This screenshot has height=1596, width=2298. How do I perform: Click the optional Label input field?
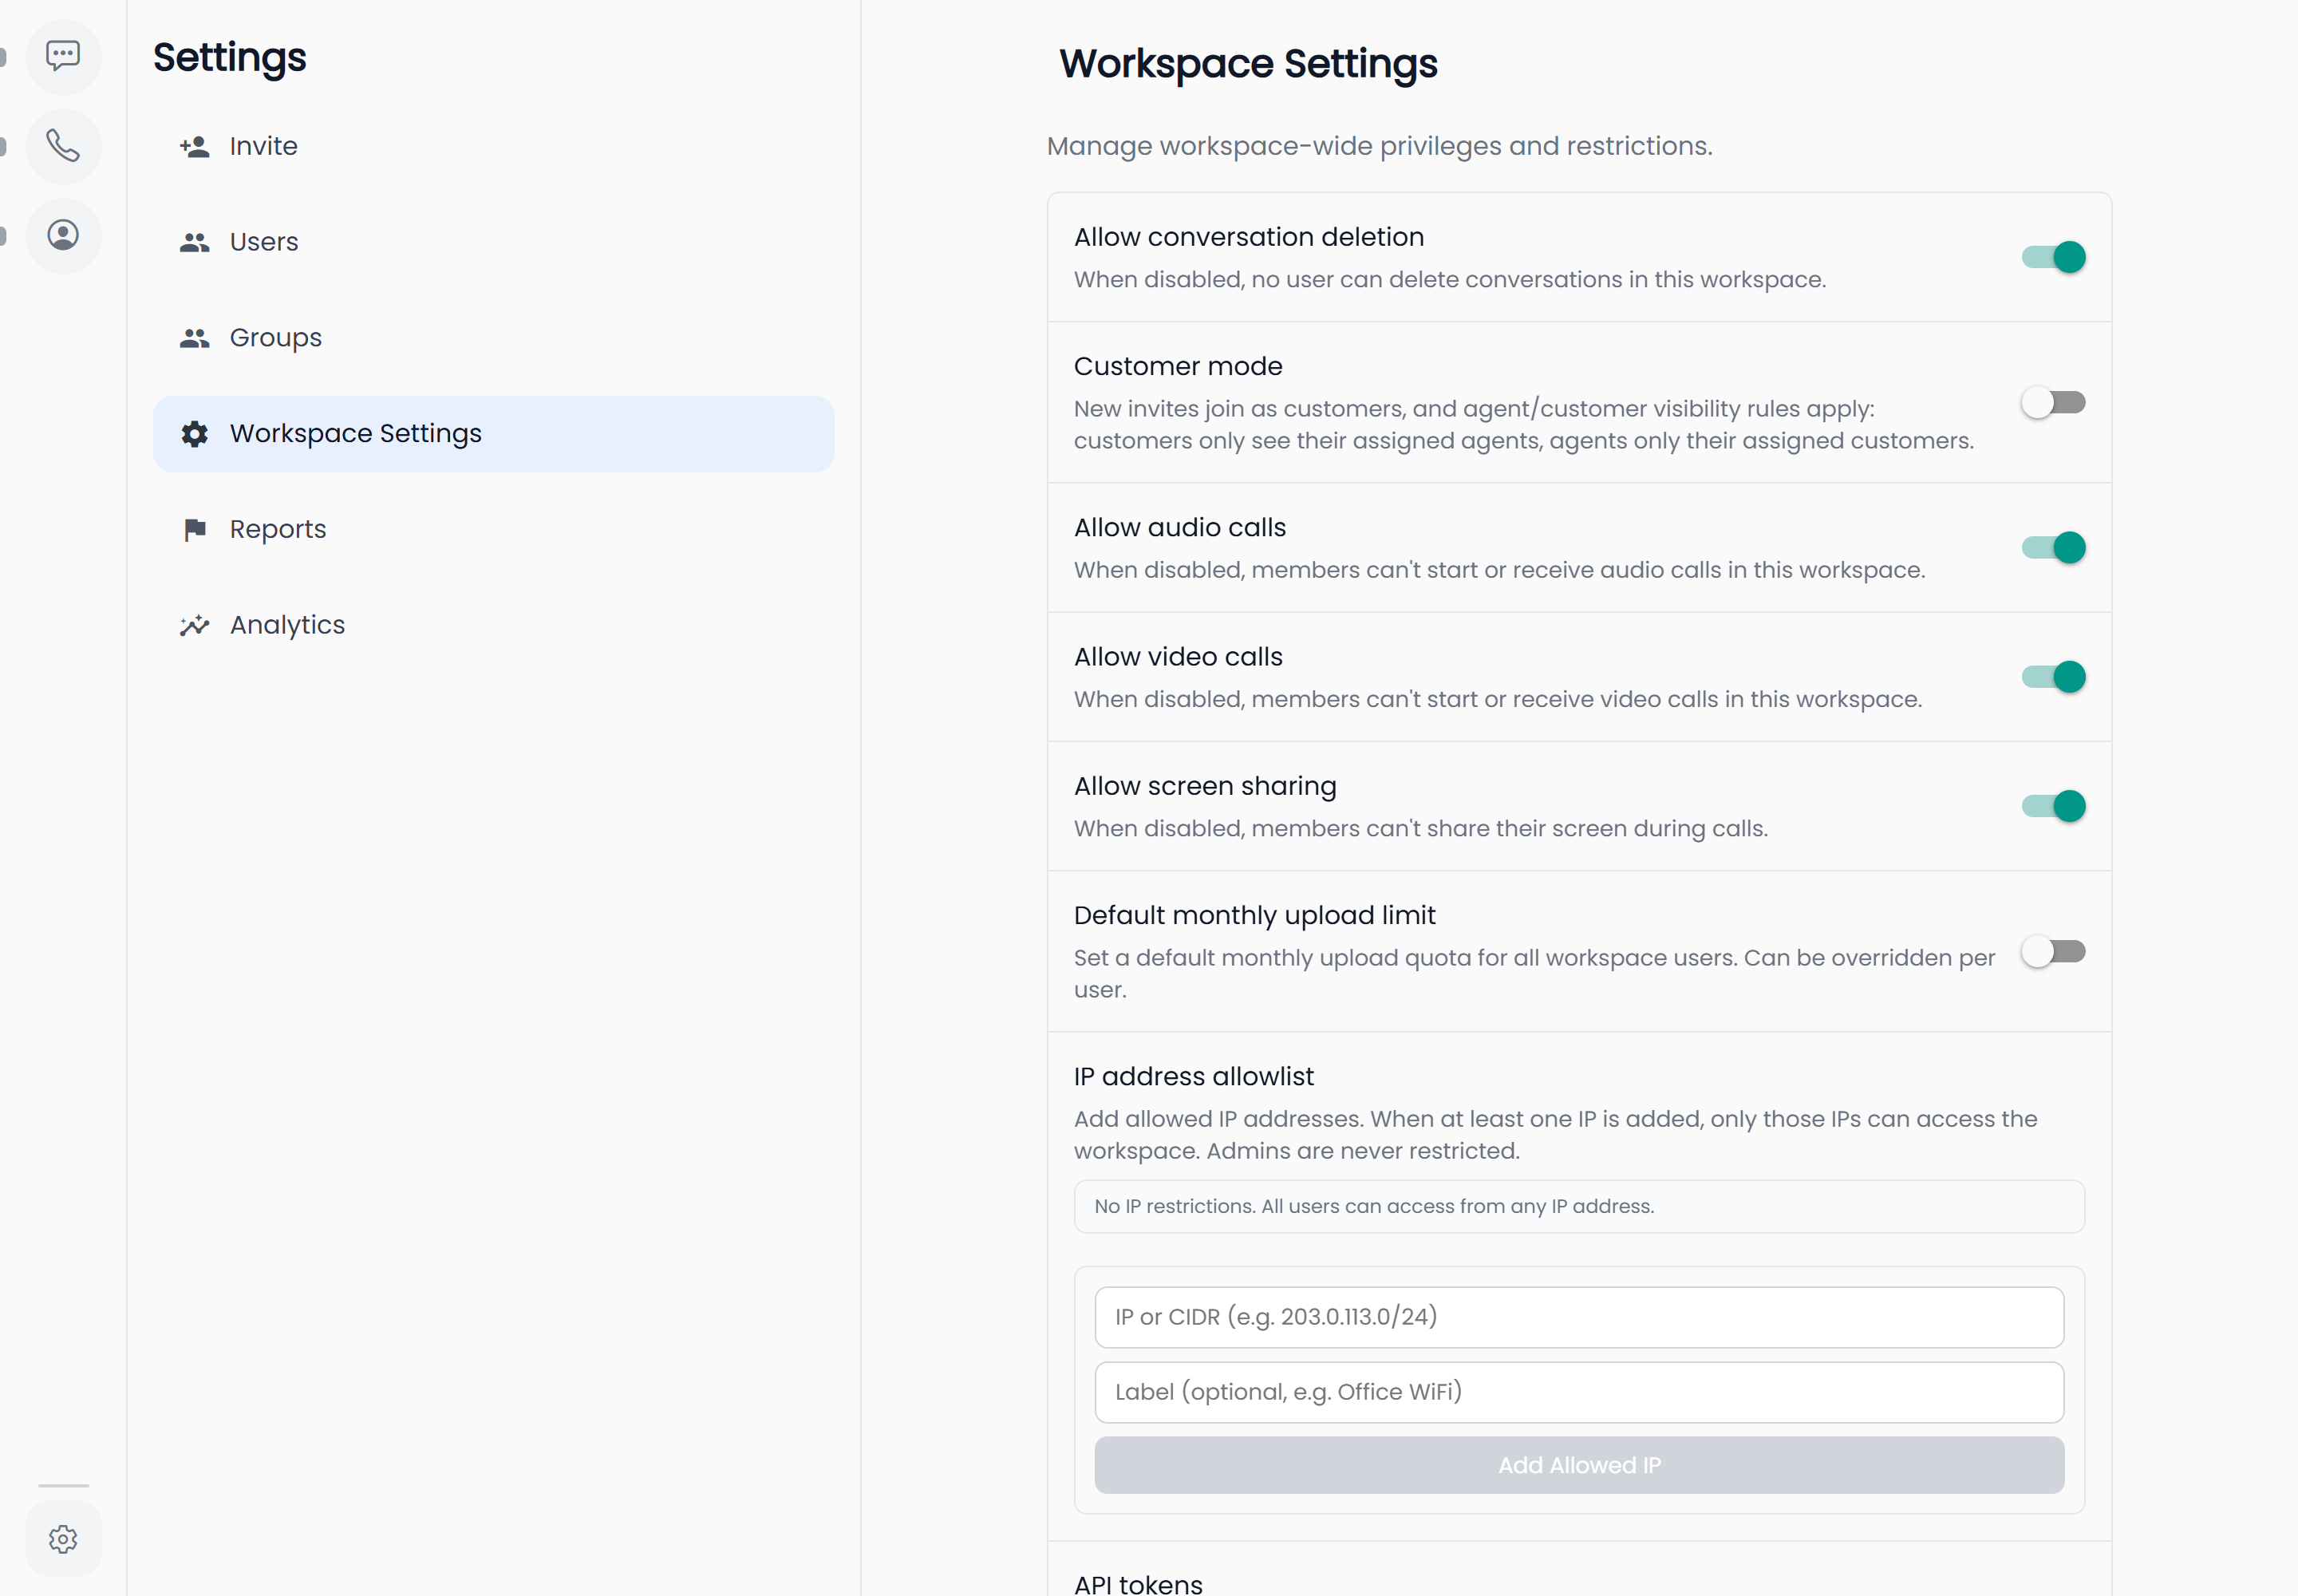(x=1579, y=1392)
